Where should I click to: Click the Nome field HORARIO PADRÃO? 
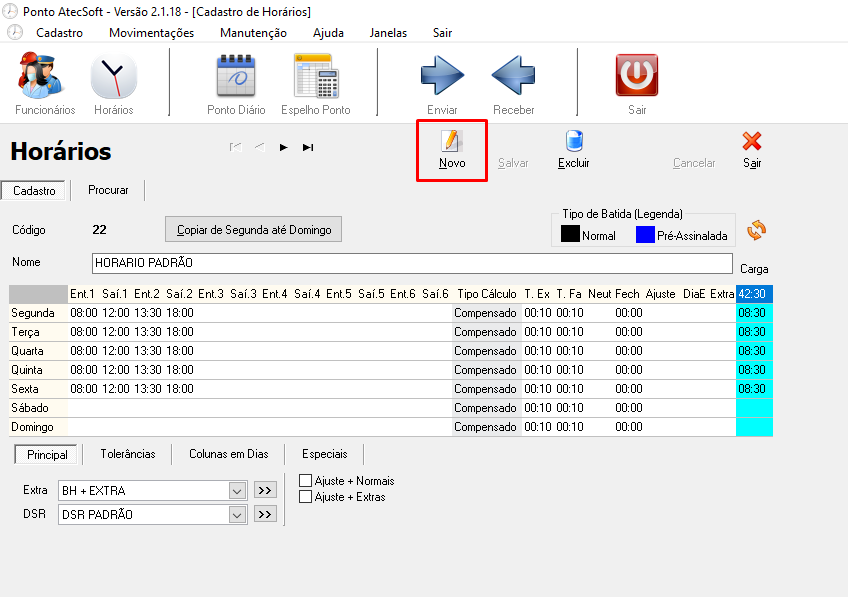(412, 263)
